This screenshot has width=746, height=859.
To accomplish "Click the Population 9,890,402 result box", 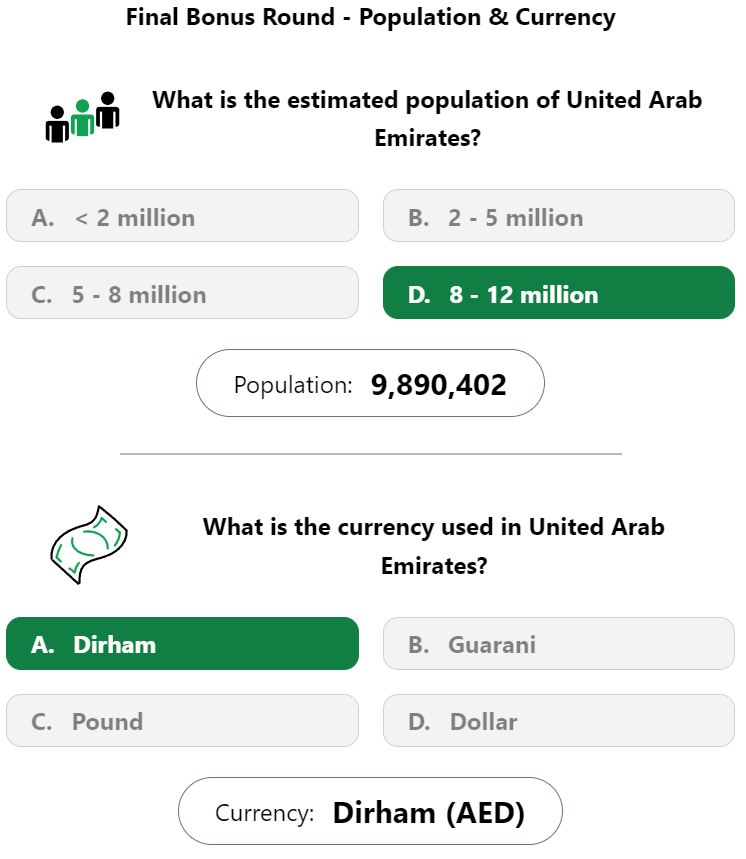I will pos(370,383).
